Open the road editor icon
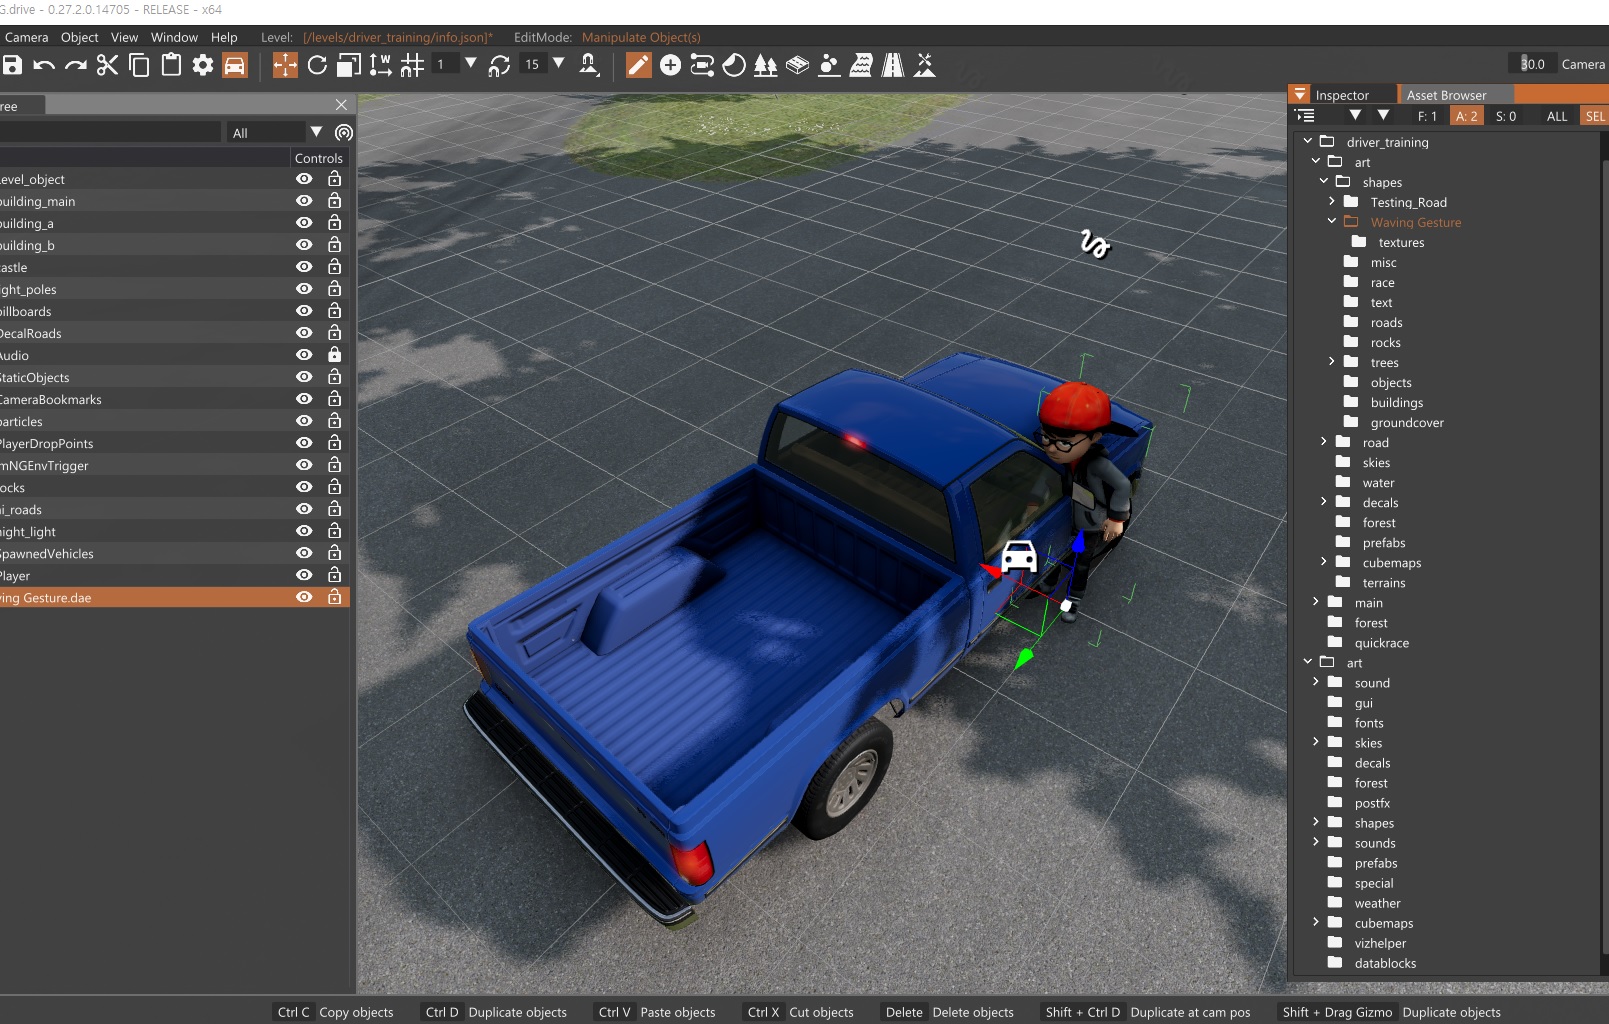This screenshot has height=1024, width=1609. tap(893, 65)
